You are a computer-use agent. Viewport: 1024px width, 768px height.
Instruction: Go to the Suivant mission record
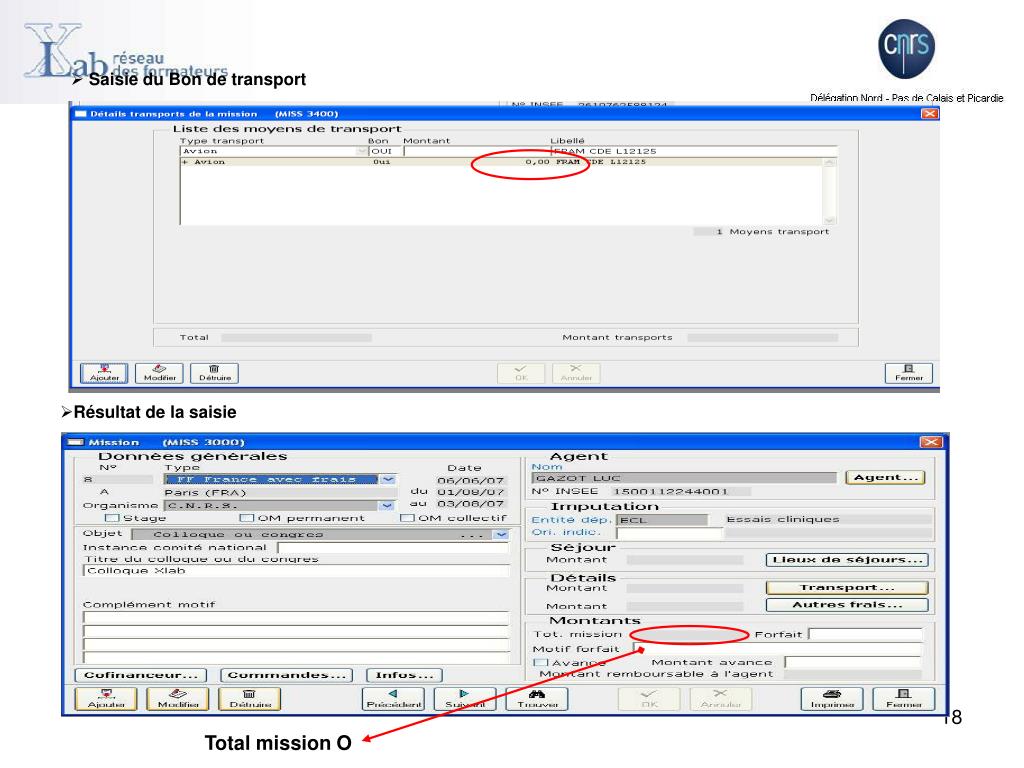[x=465, y=699]
